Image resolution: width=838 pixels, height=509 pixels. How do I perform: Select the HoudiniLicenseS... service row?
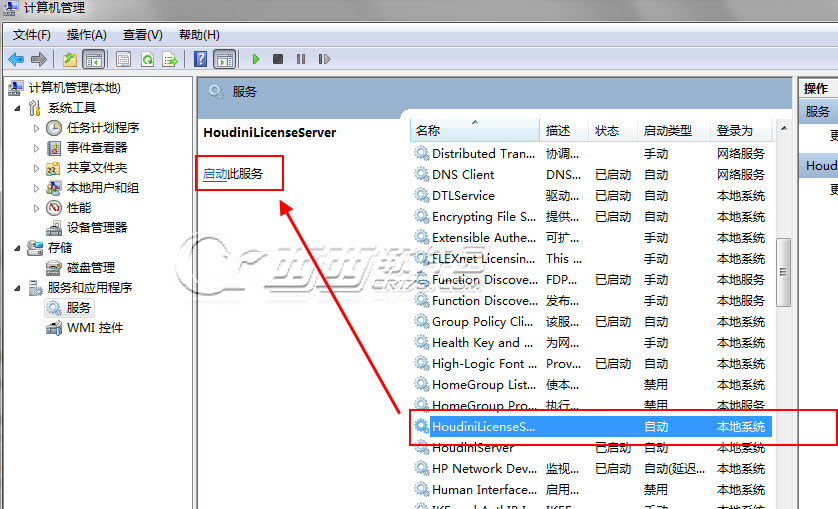[x=592, y=427]
